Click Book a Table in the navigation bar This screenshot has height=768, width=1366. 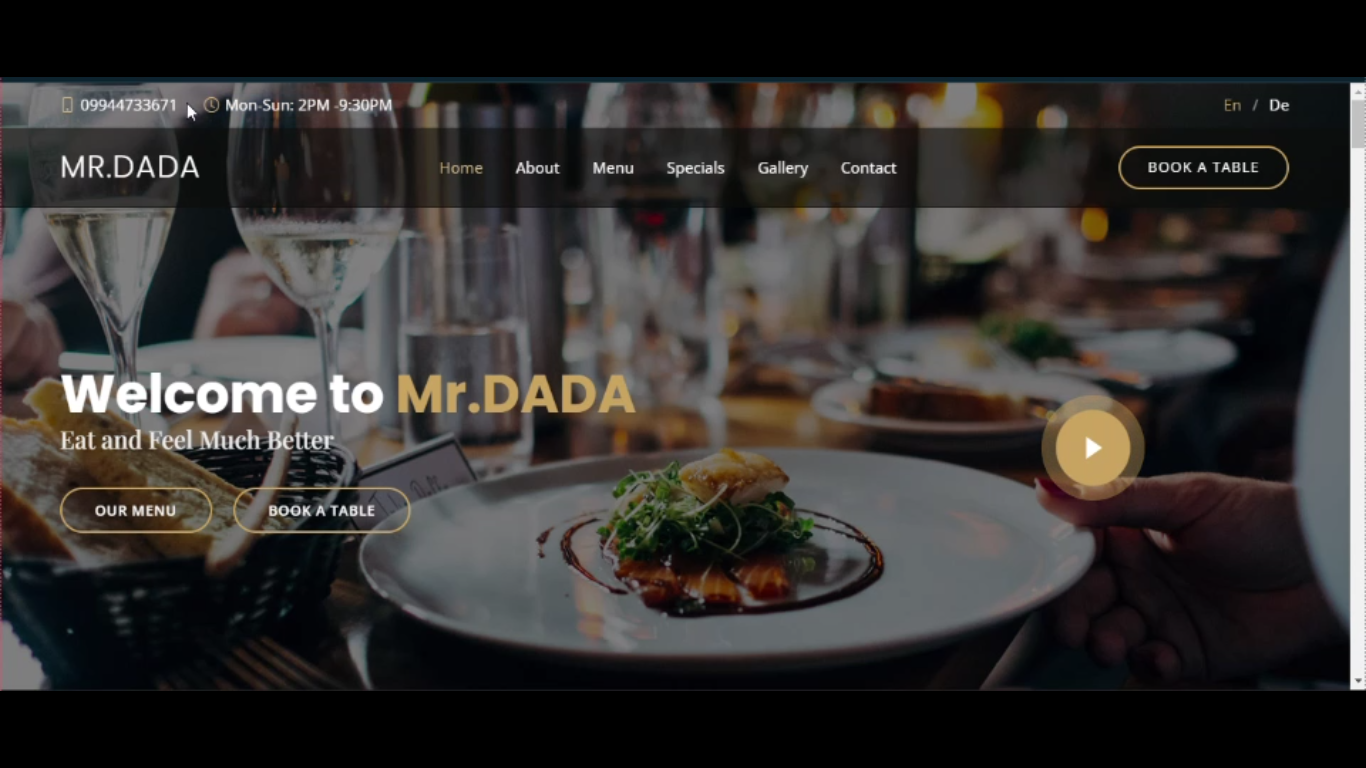coord(1203,167)
